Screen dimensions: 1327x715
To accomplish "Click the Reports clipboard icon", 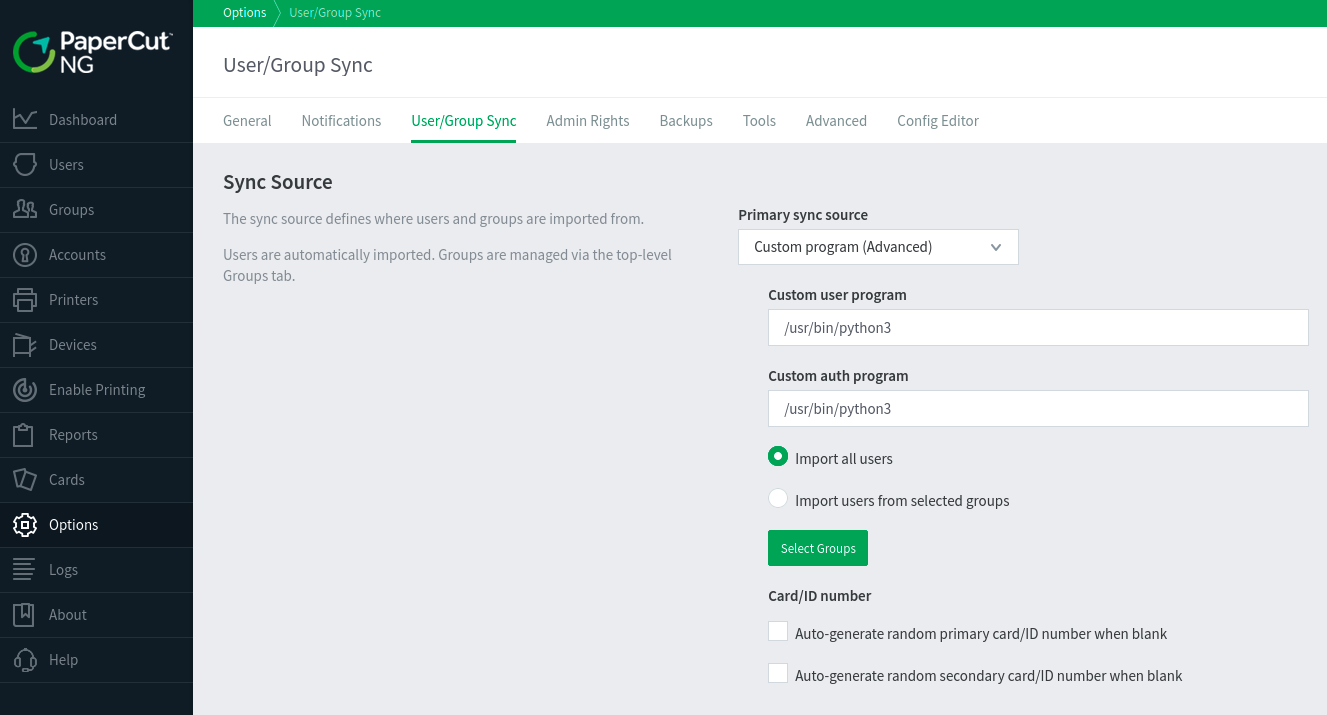I will 25,435.
